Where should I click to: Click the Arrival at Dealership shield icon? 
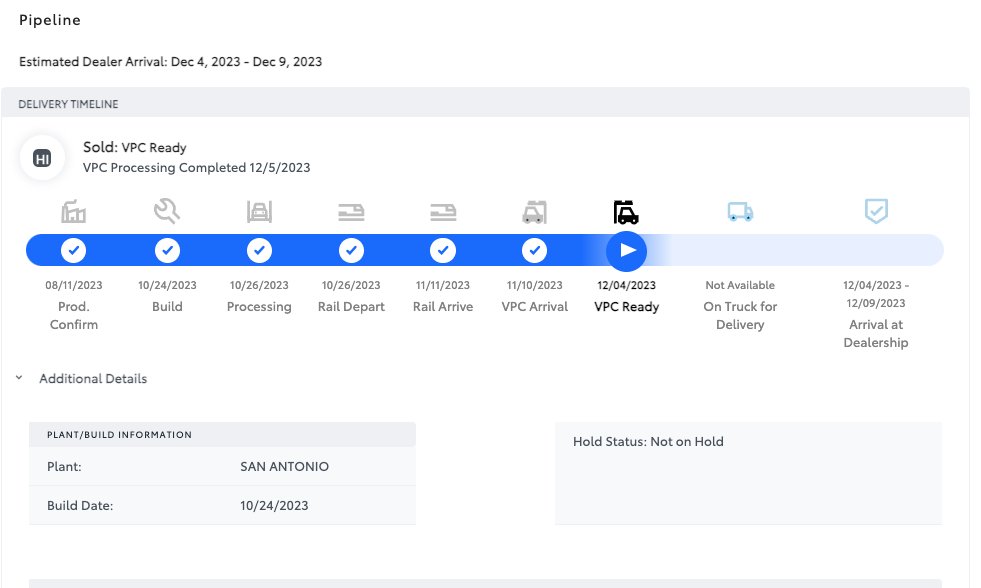pos(876,211)
